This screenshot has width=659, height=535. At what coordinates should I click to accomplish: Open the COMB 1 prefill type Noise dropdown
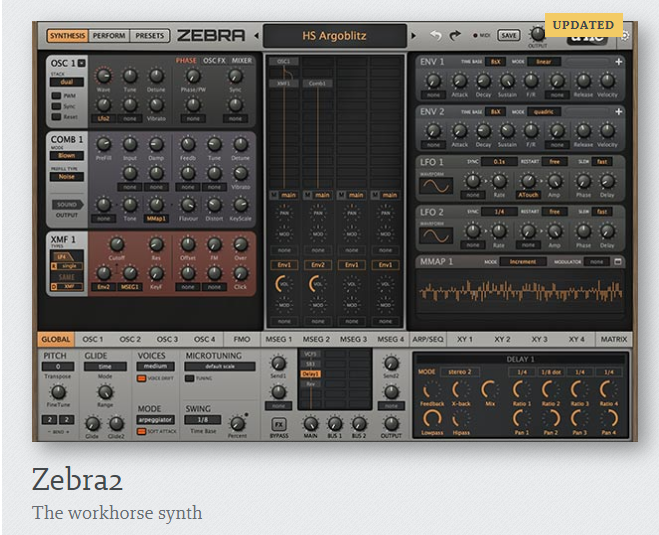[67, 177]
